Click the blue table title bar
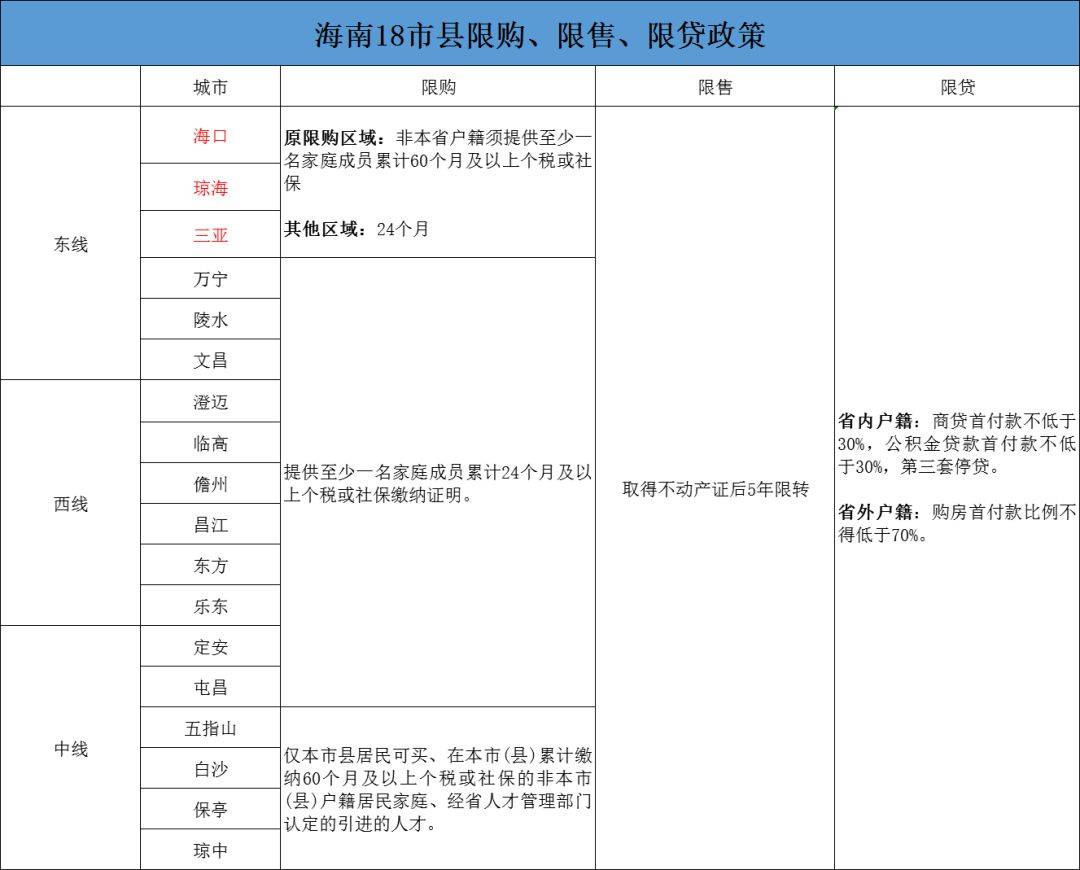This screenshot has width=1080, height=870. pyautogui.click(x=540, y=33)
